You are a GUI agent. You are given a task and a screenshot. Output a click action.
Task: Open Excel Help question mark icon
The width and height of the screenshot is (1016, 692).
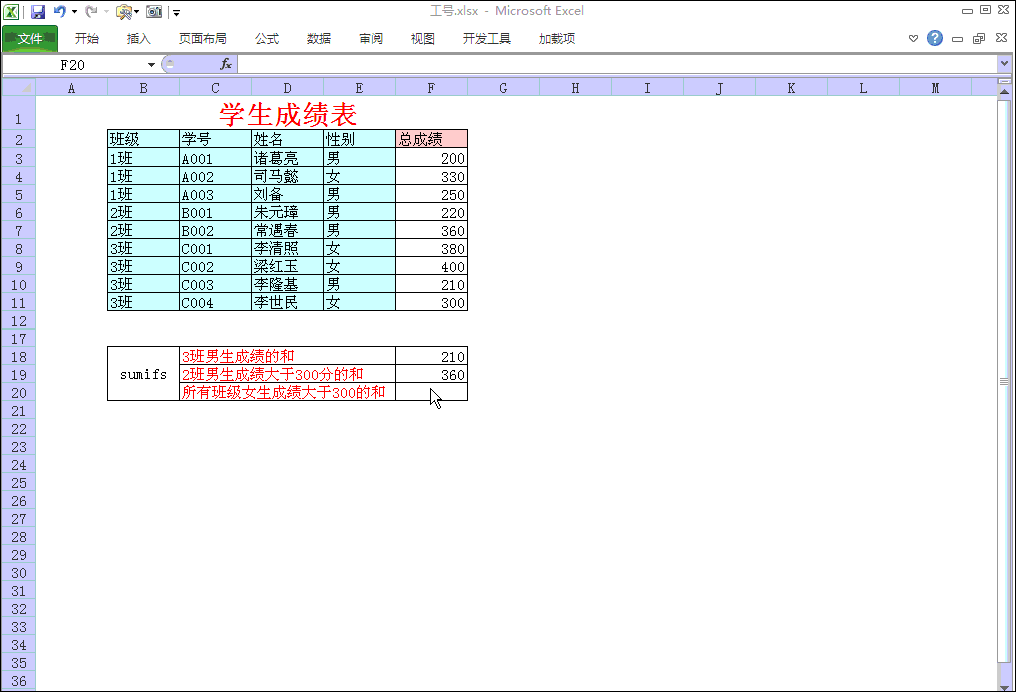coord(934,38)
